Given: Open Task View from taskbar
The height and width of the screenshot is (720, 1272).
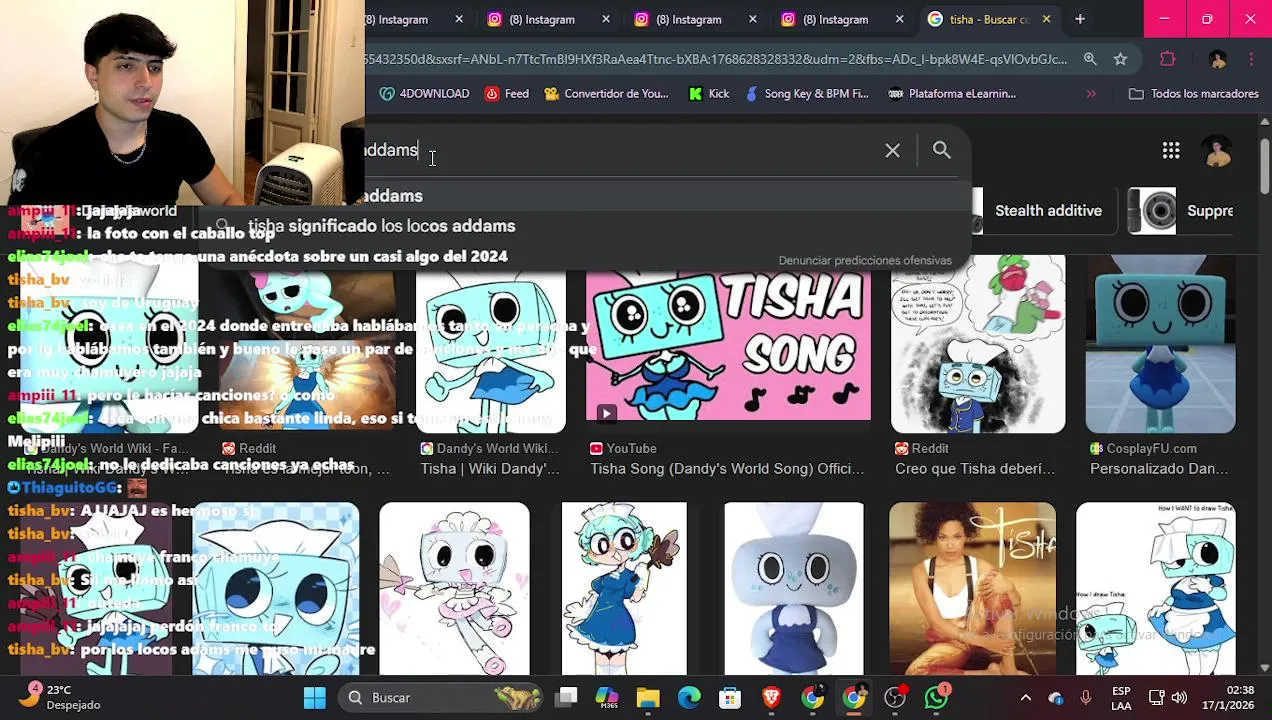Looking at the screenshot, I should tap(567, 698).
